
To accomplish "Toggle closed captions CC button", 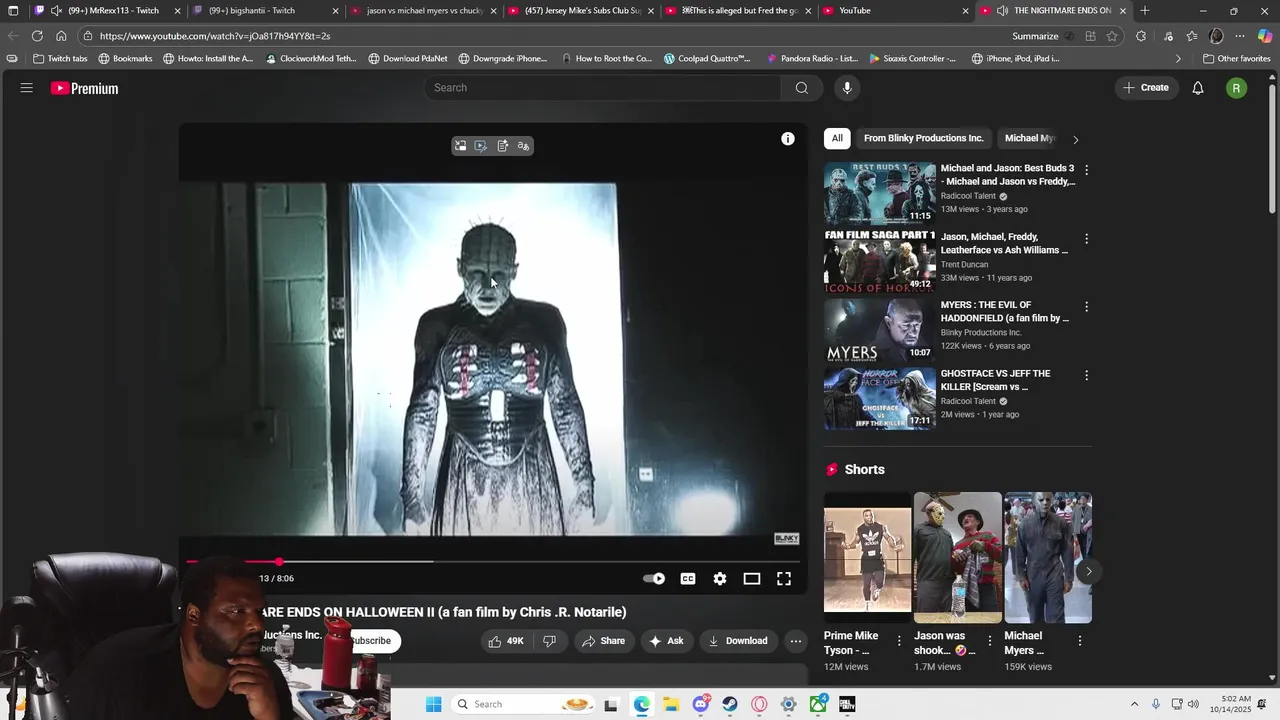I will click(688, 579).
